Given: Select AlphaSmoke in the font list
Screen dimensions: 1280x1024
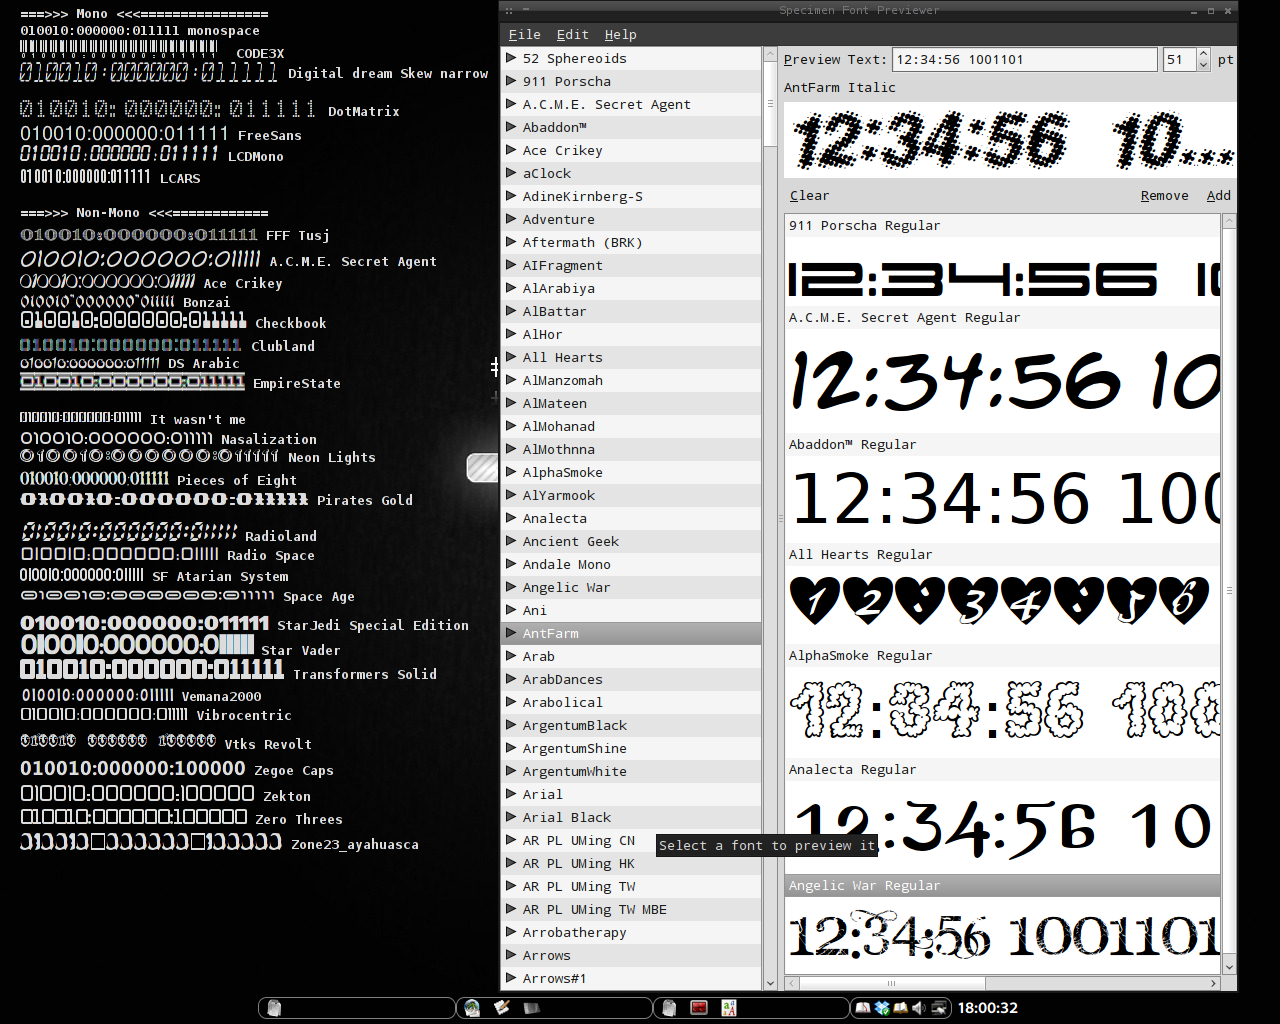Looking at the screenshot, I should pyautogui.click(x=631, y=472).
